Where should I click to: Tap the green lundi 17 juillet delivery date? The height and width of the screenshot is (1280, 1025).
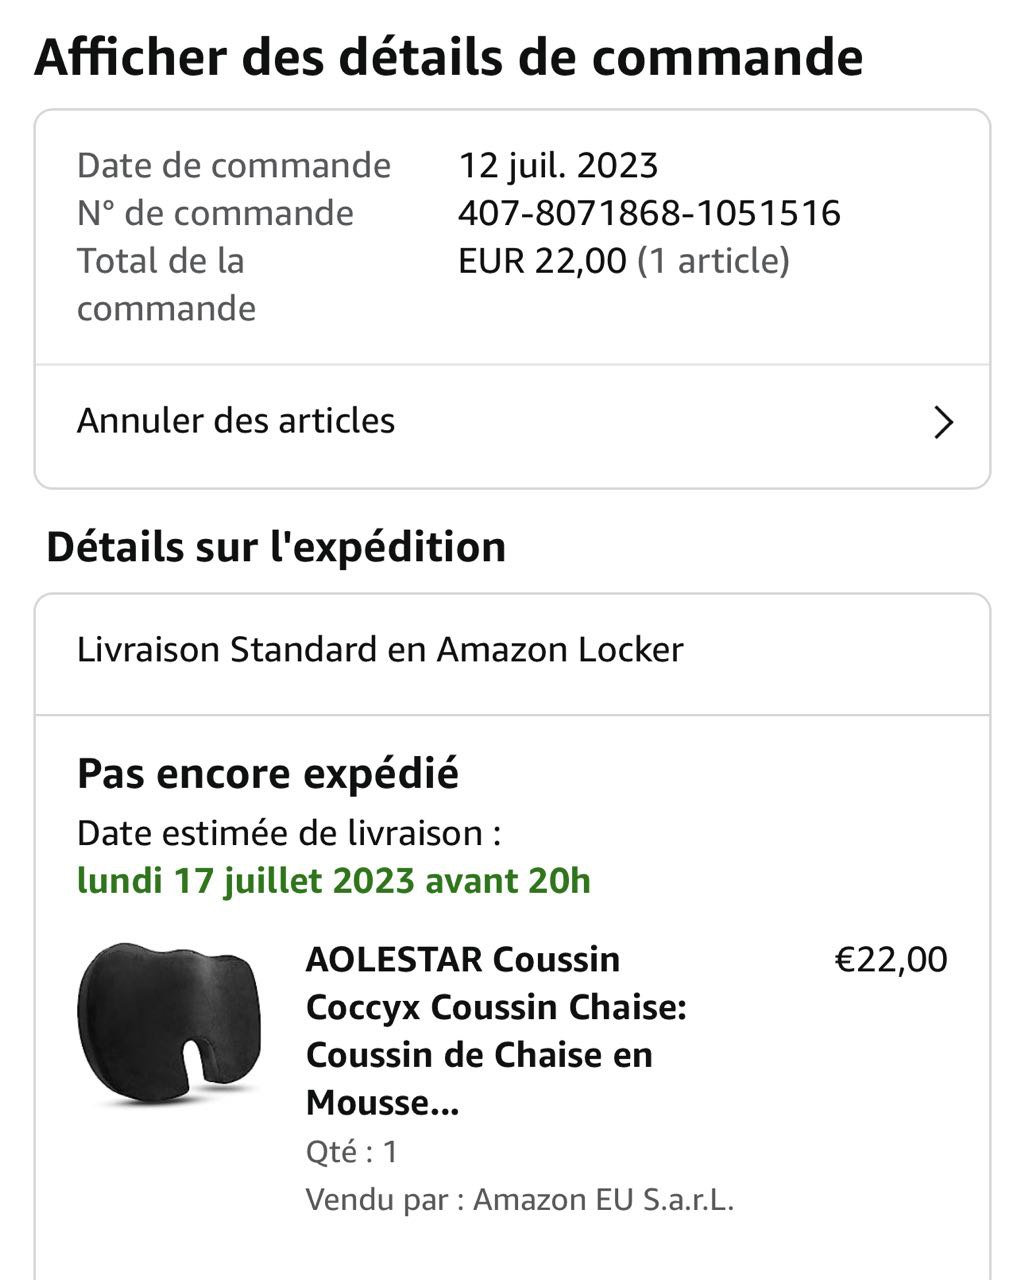click(x=333, y=881)
